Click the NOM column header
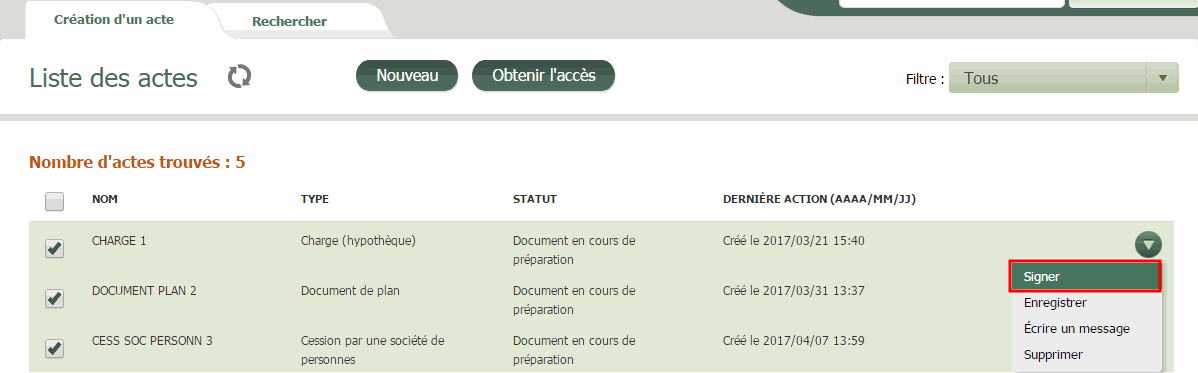The width and height of the screenshot is (1198, 373). point(105,199)
